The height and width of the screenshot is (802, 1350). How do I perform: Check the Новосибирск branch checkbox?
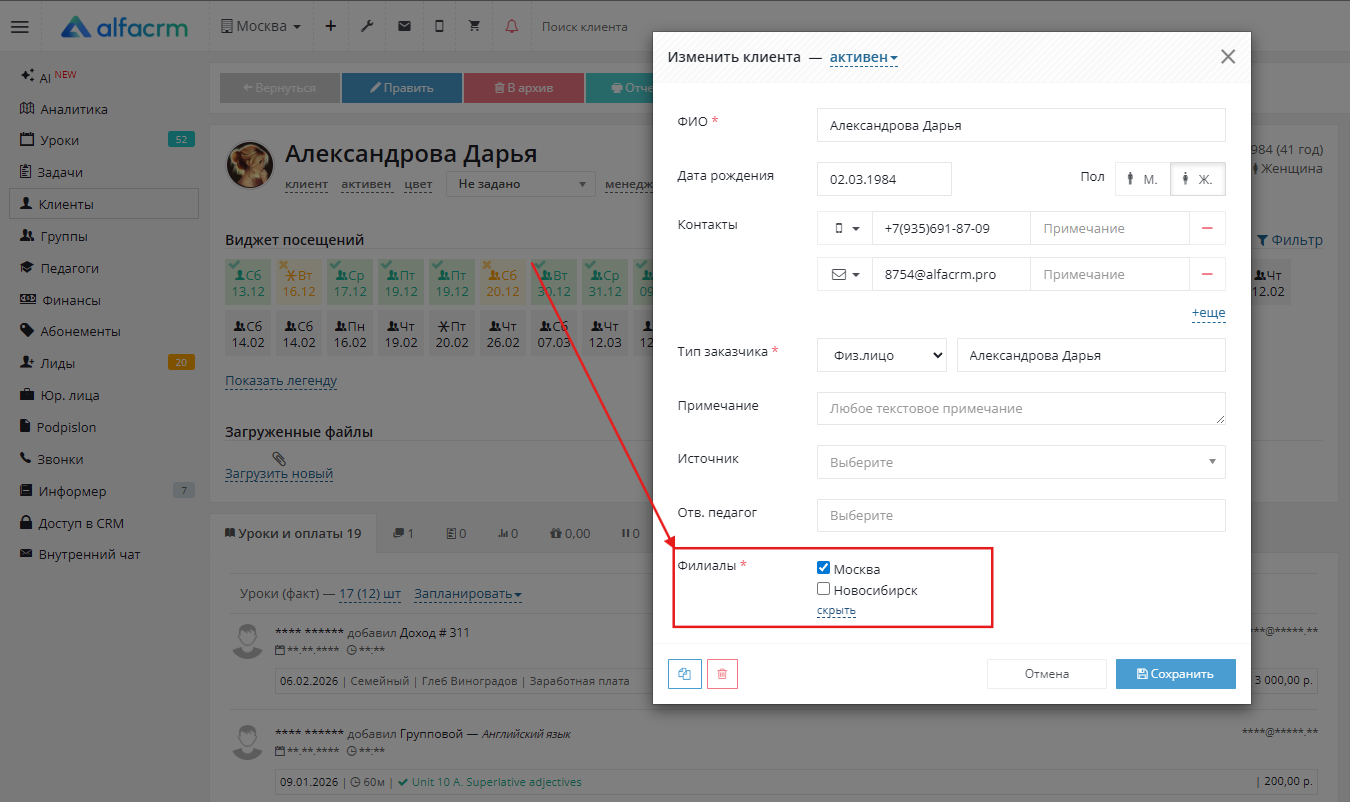(x=824, y=589)
